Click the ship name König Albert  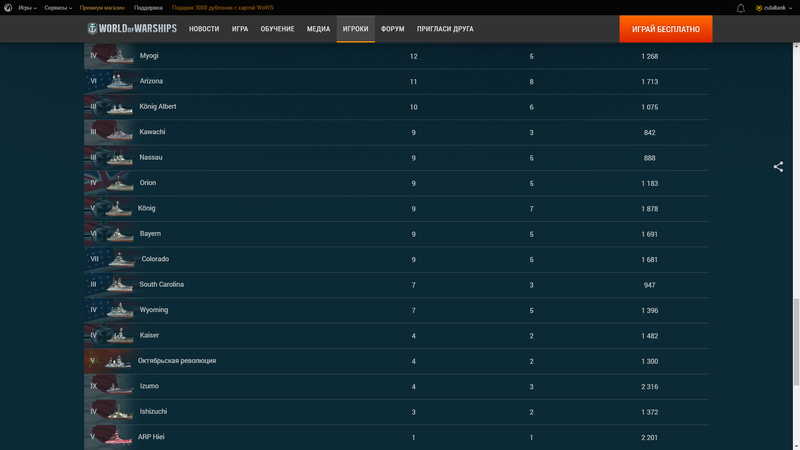158,107
